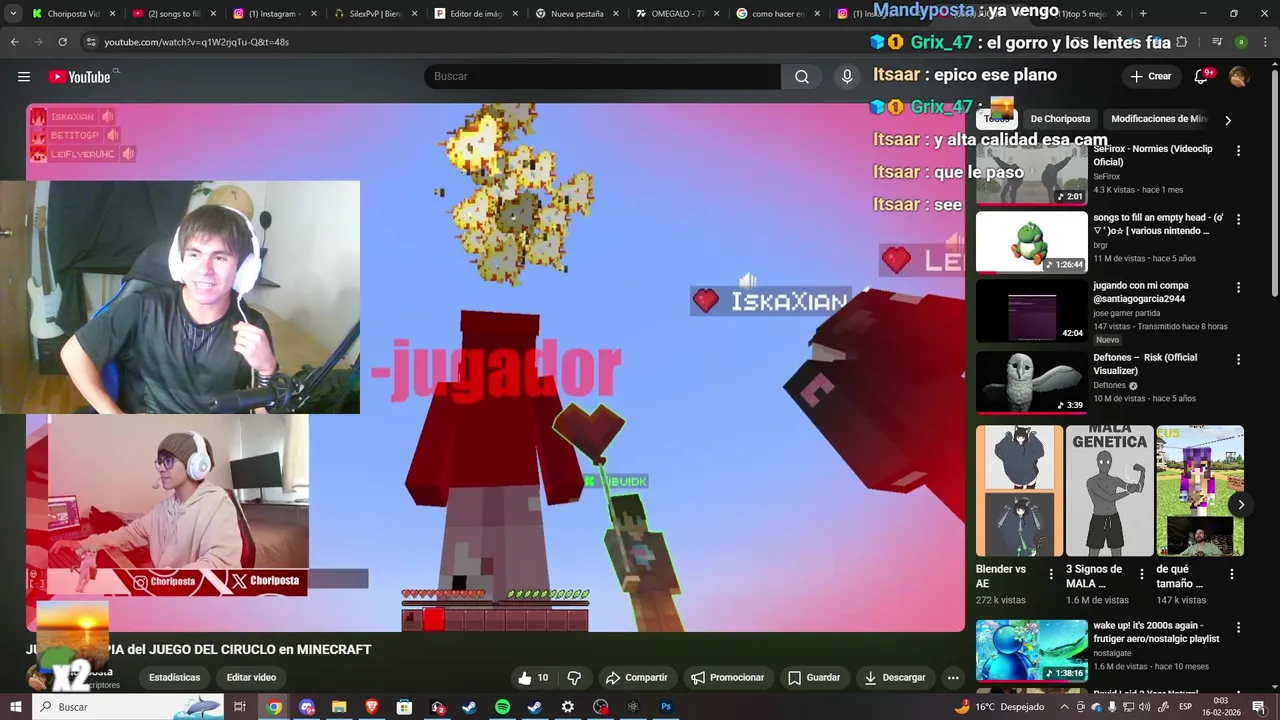Click the Descargar button

(x=894, y=677)
